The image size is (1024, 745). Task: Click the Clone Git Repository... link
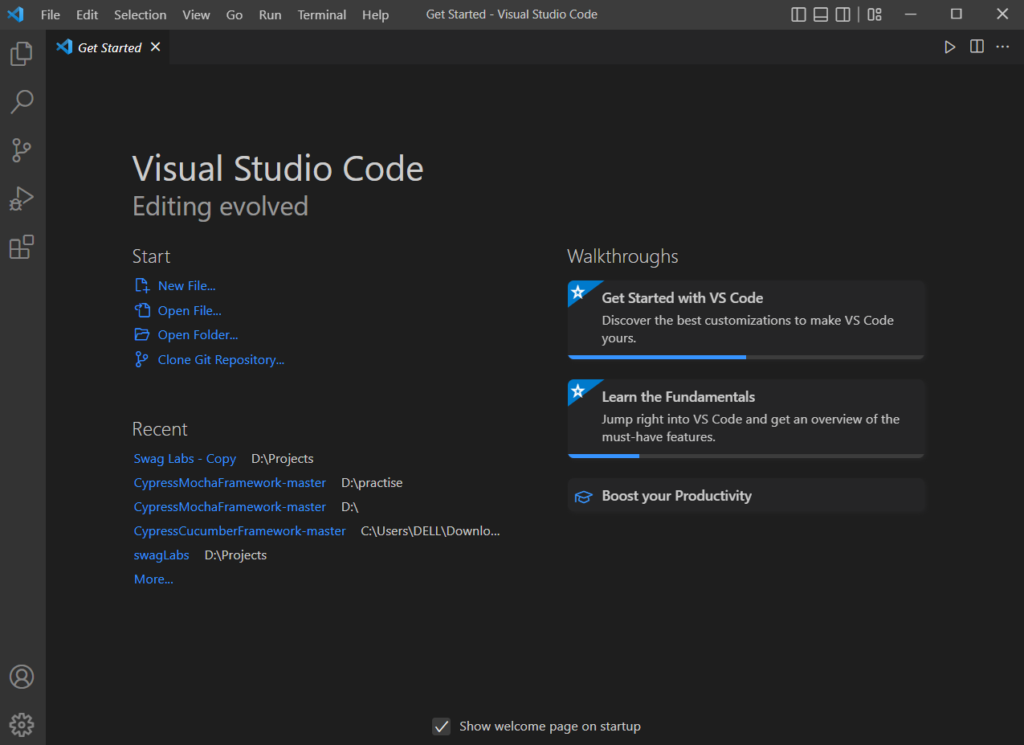[x=221, y=360]
